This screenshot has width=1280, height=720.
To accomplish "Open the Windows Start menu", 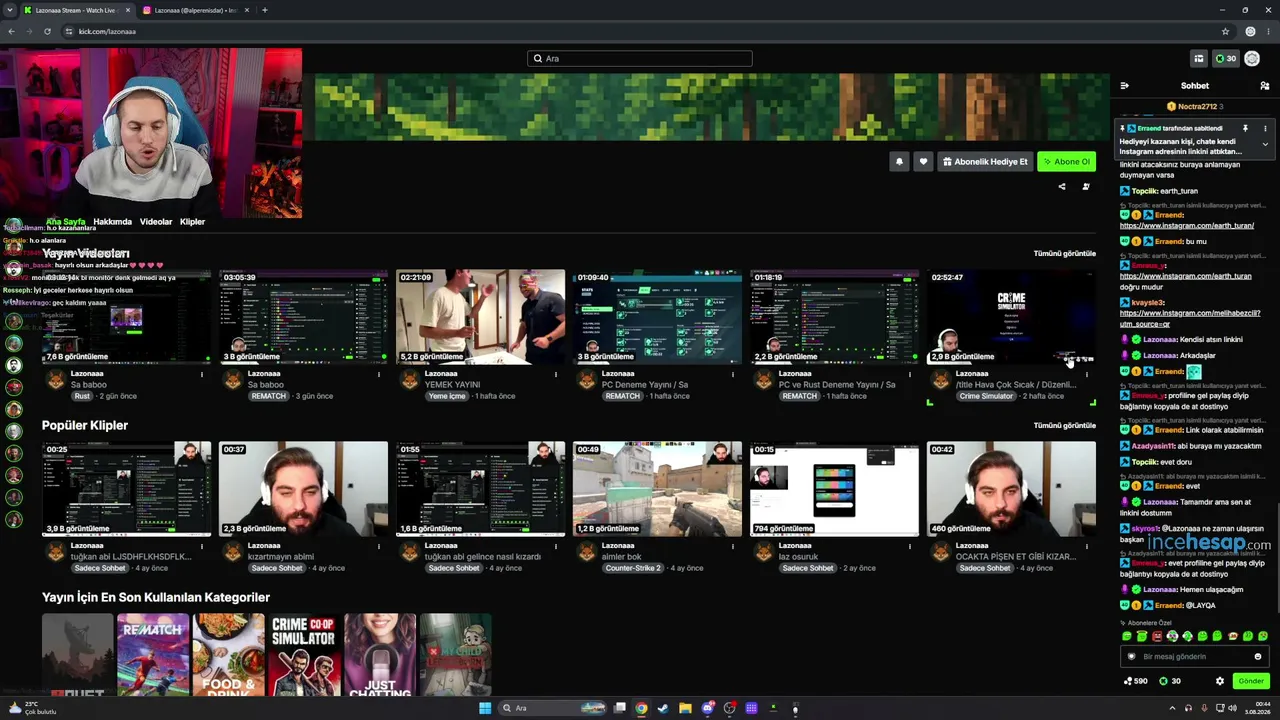I will point(485,708).
